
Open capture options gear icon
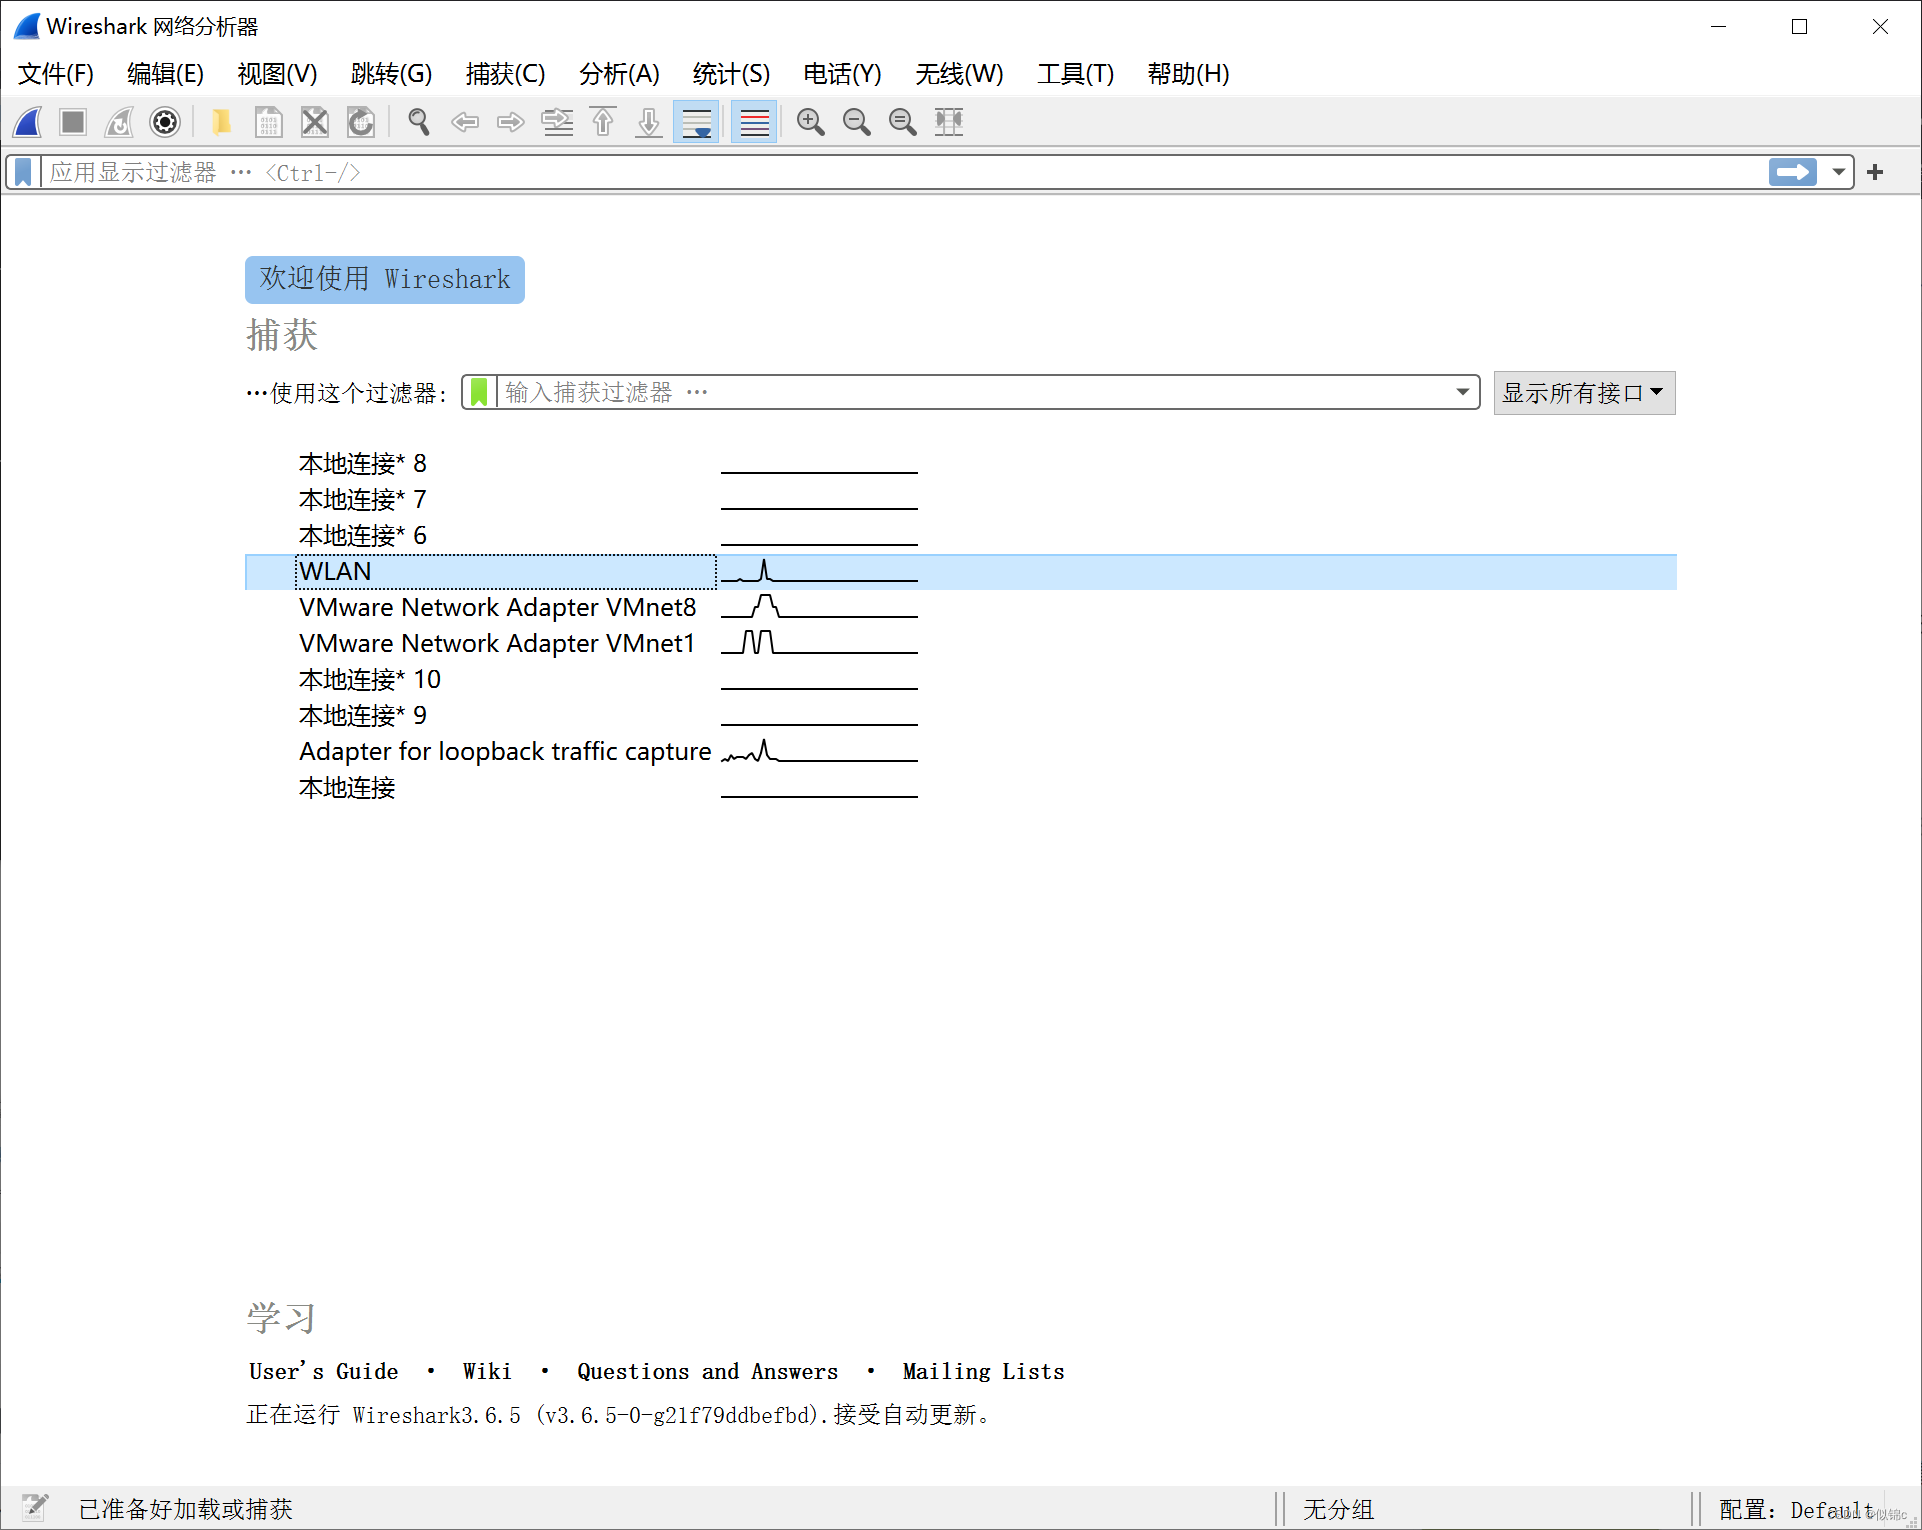pos(165,122)
